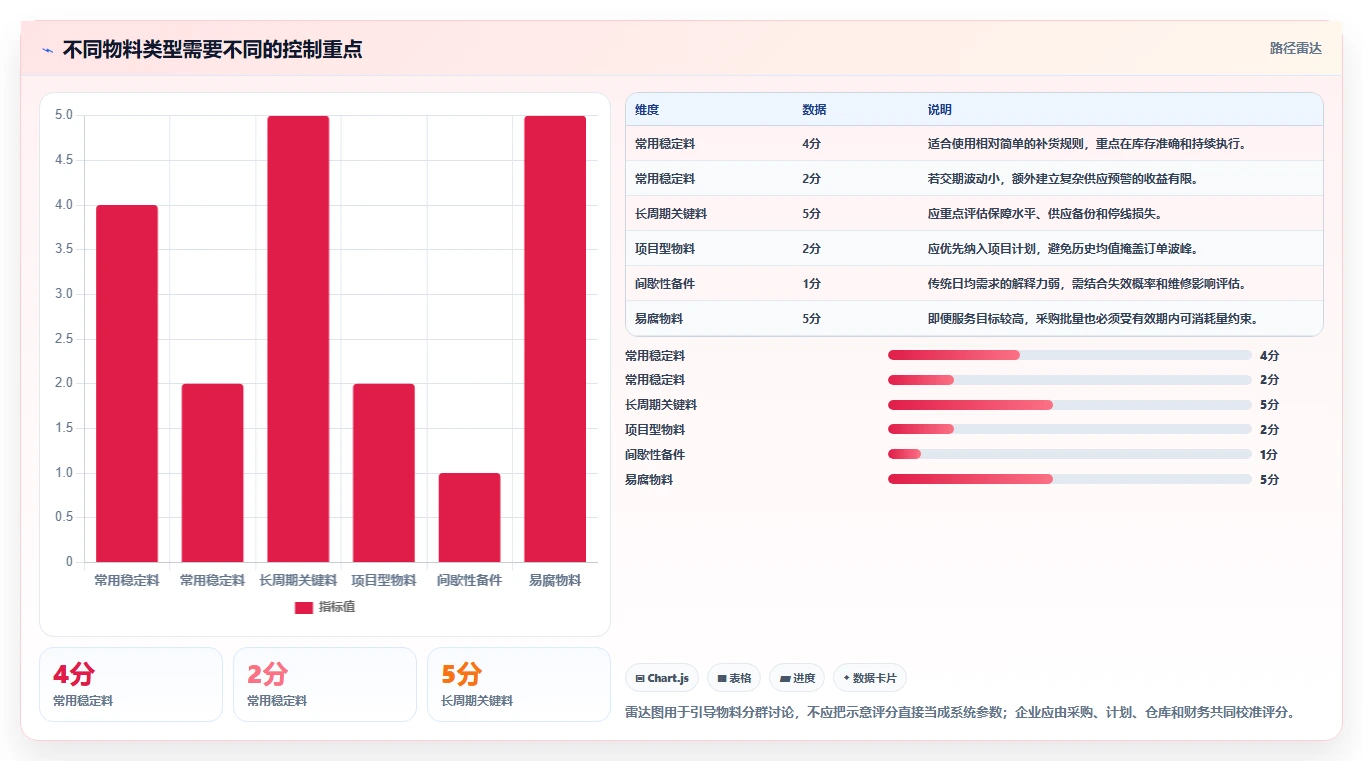Click the 说明 column header

pyautogui.click(x=940, y=110)
